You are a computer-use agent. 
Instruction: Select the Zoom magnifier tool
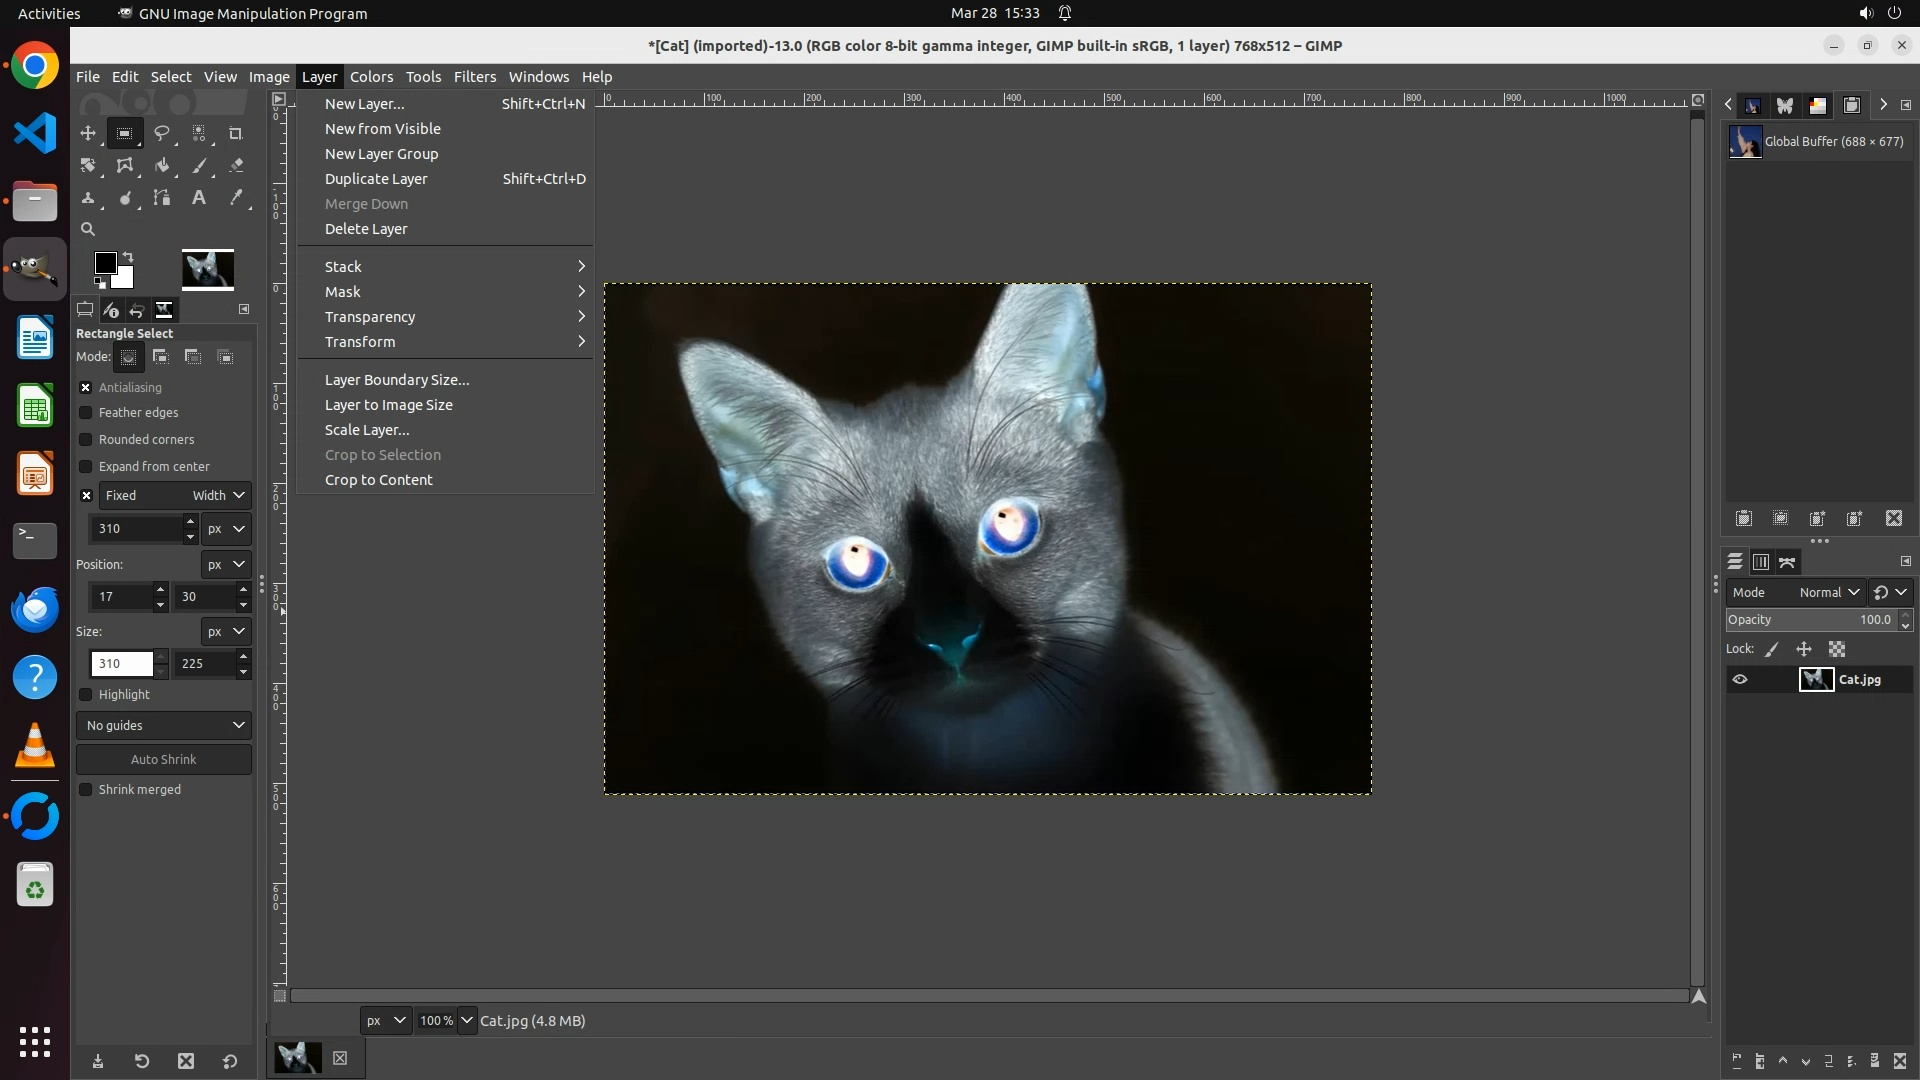(88, 229)
